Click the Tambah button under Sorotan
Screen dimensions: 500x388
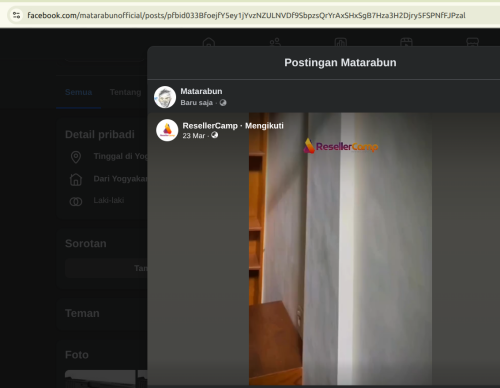pyautogui.click(x=106, y=268)
